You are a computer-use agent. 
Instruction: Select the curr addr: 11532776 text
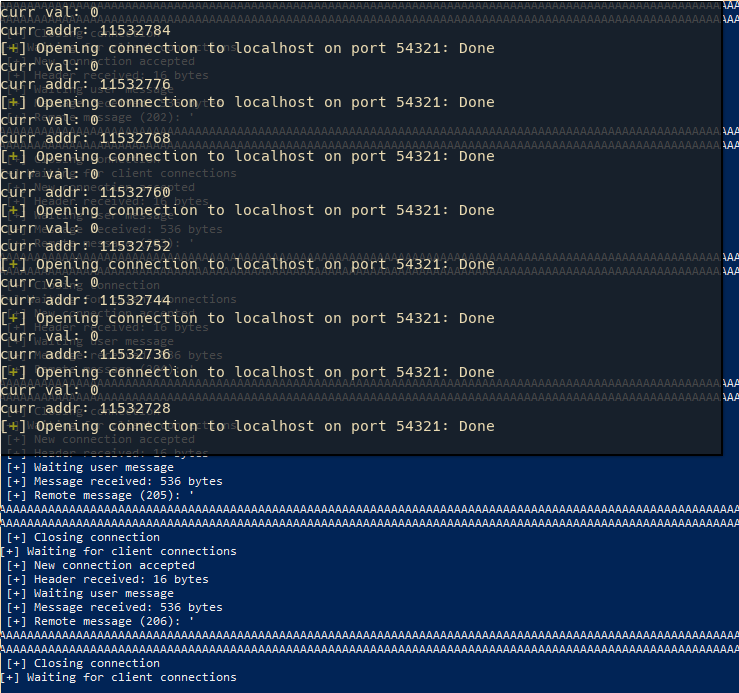[x=85, y=85]
